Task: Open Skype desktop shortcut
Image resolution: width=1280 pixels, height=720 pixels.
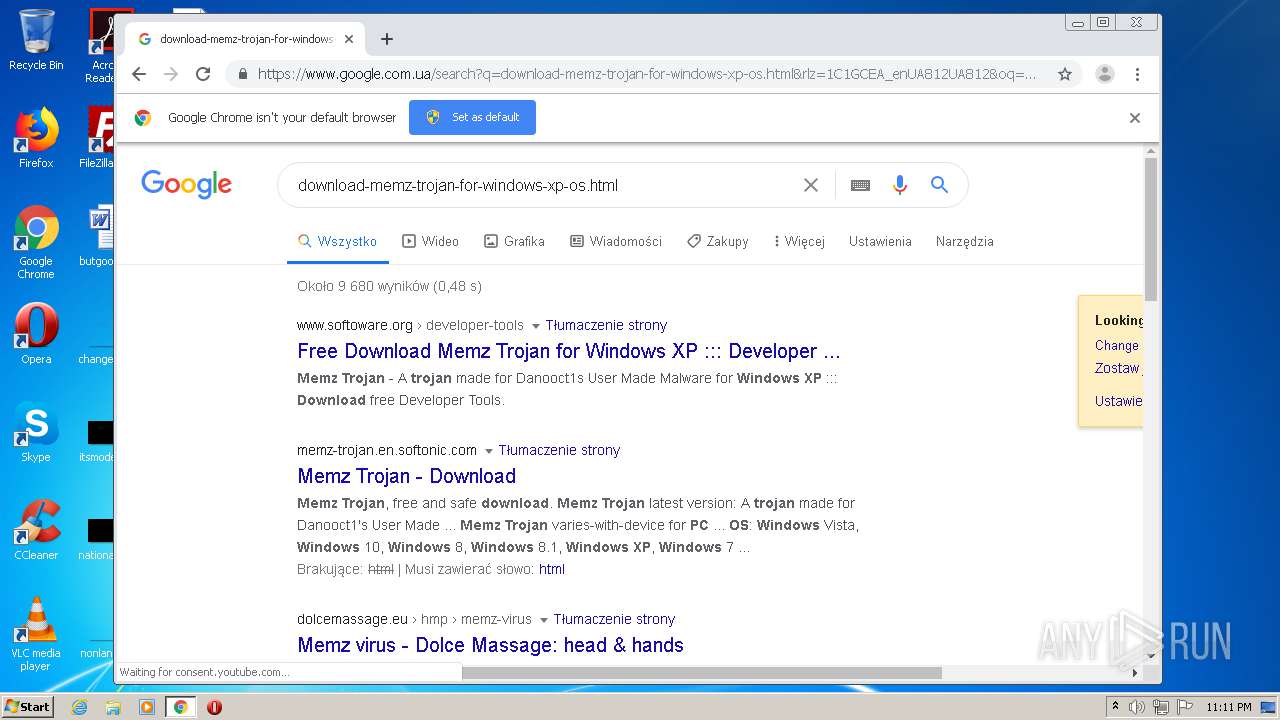Action: click(x=36, y=432)
